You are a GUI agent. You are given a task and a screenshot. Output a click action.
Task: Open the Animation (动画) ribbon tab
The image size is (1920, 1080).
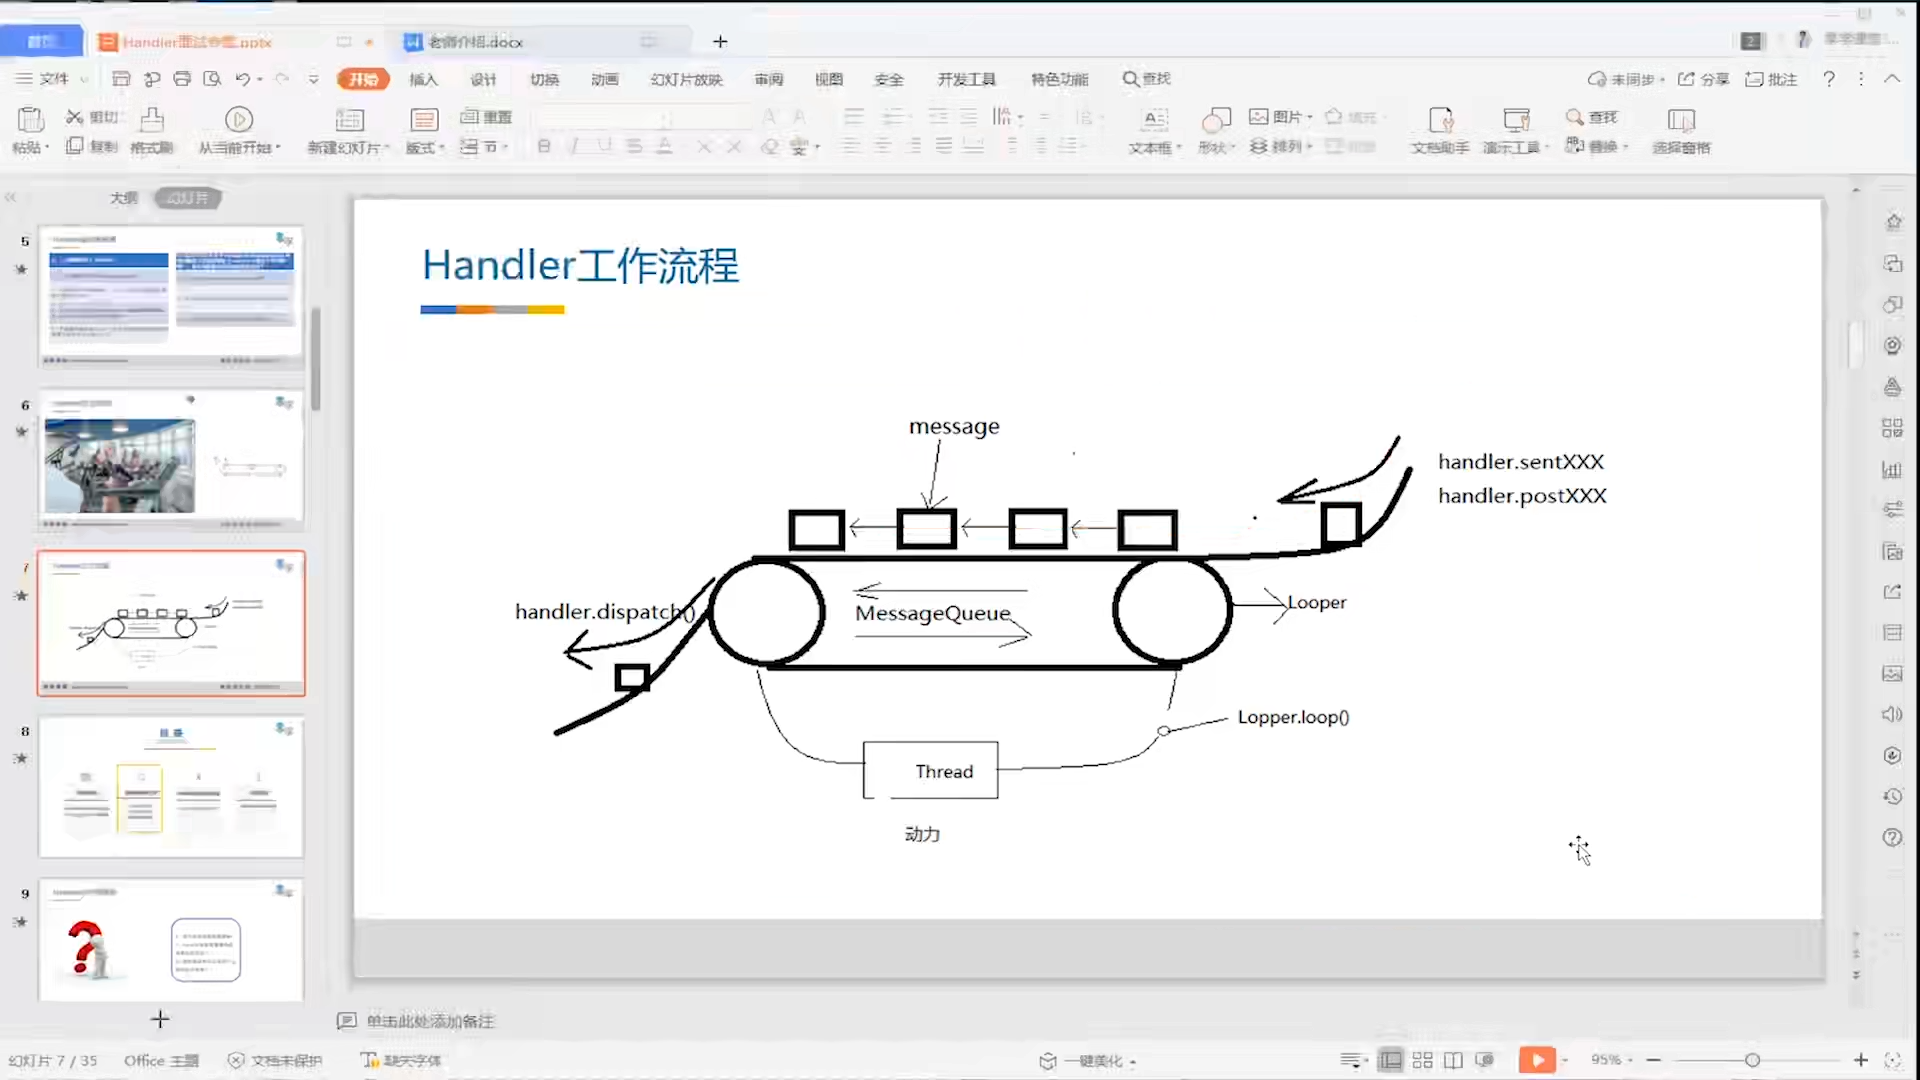pyautogui.click(x=604, y=79)
